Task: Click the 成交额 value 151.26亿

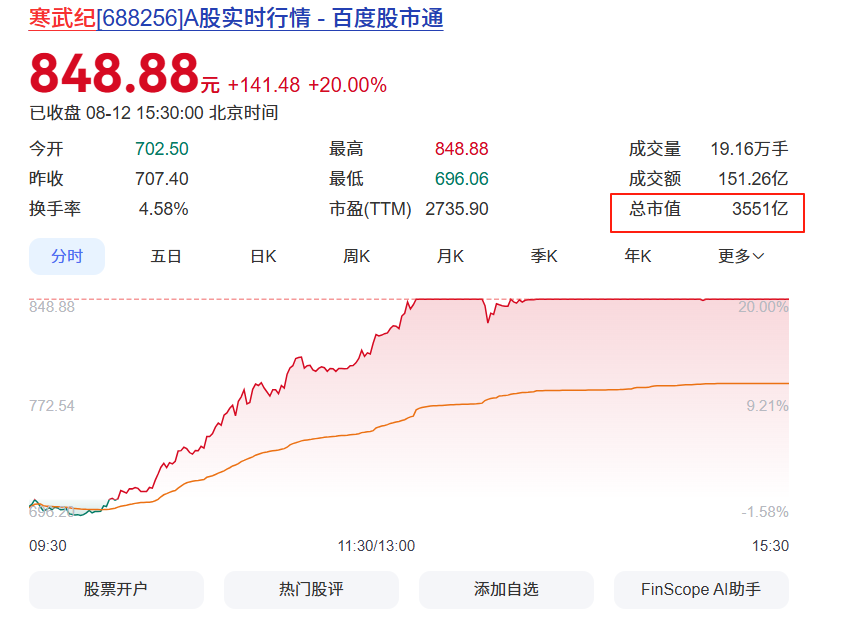Action: point(753,179)
